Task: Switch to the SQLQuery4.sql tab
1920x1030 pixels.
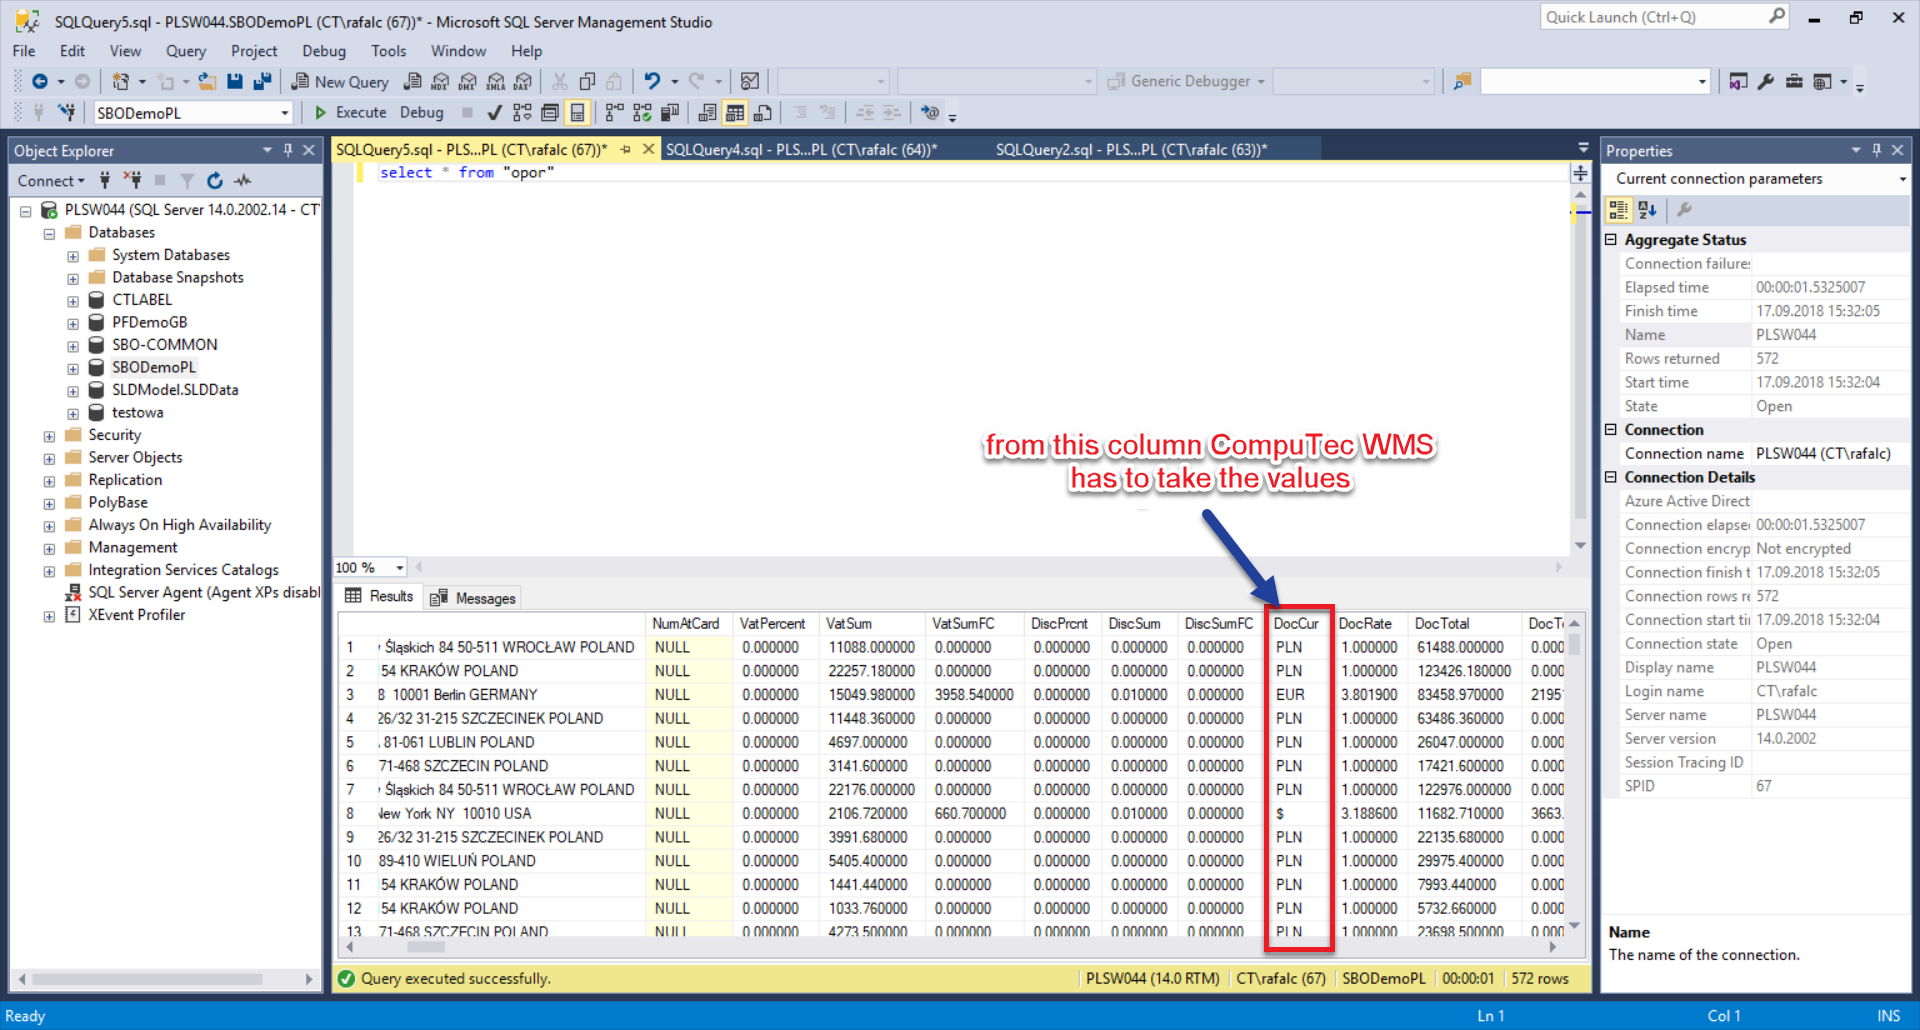Action: tap(801, 150)
